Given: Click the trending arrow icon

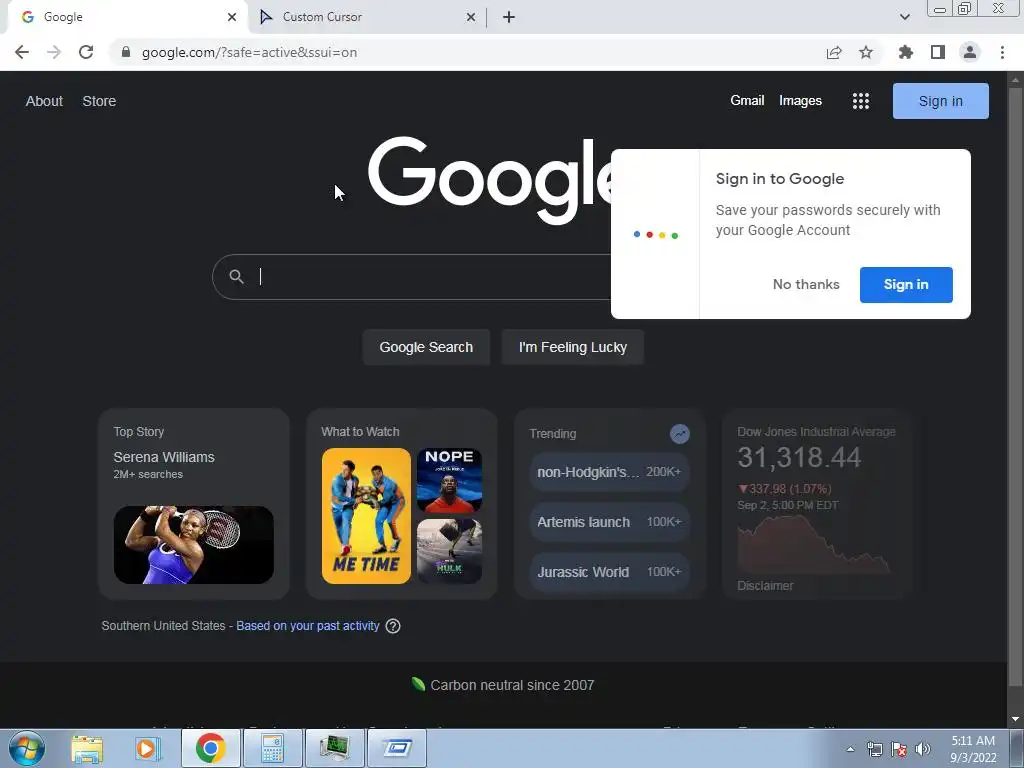Looking at the screenshot, I should [x=679, y=434].
